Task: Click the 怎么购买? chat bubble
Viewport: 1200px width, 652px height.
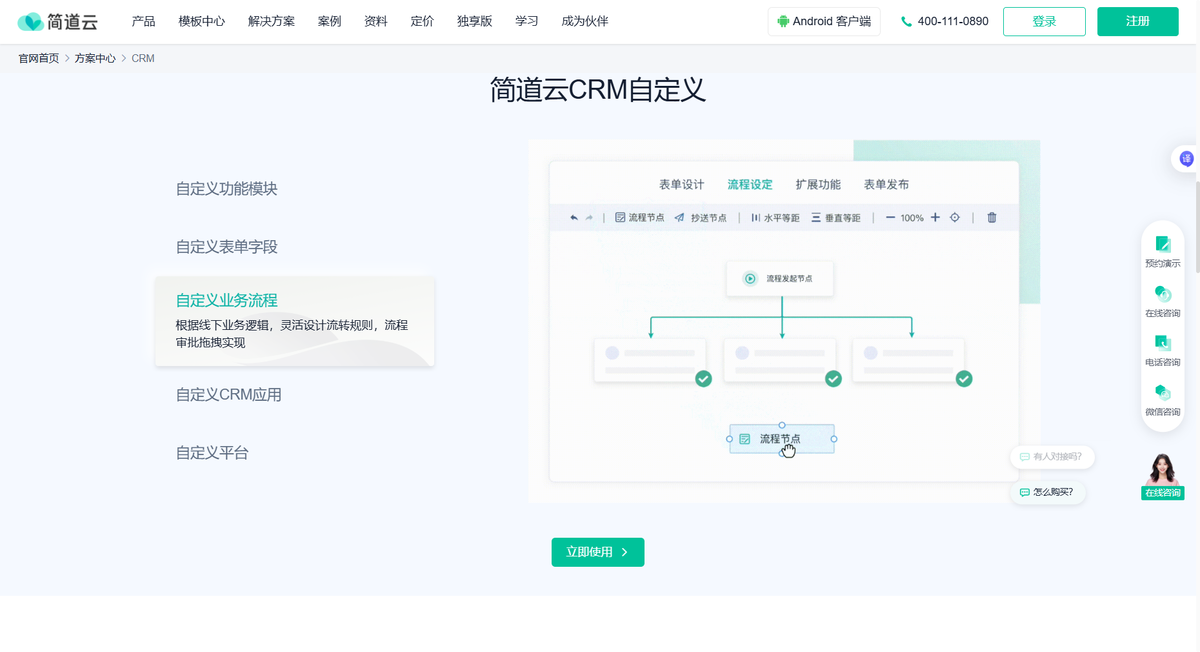Action: (1048, 492)
